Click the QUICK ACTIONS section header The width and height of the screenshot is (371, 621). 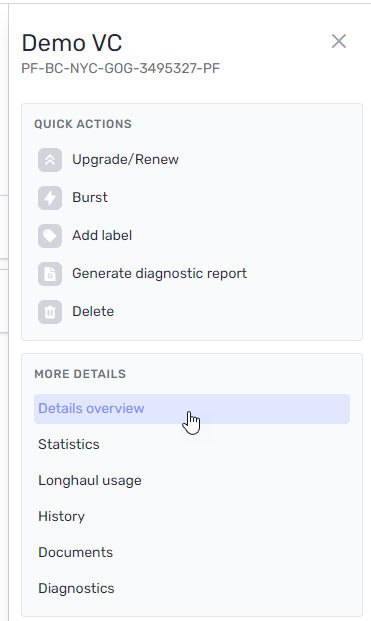coord(83,124)
